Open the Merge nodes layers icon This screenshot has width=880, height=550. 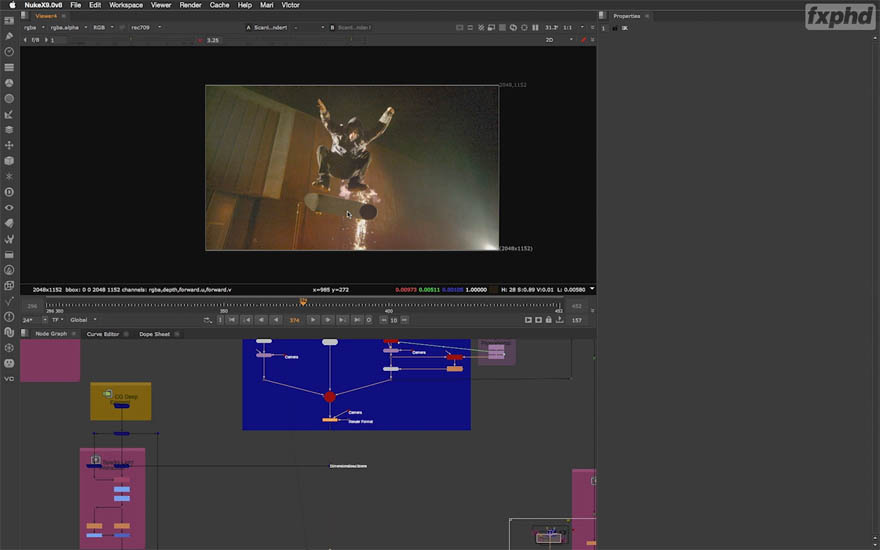9,130
